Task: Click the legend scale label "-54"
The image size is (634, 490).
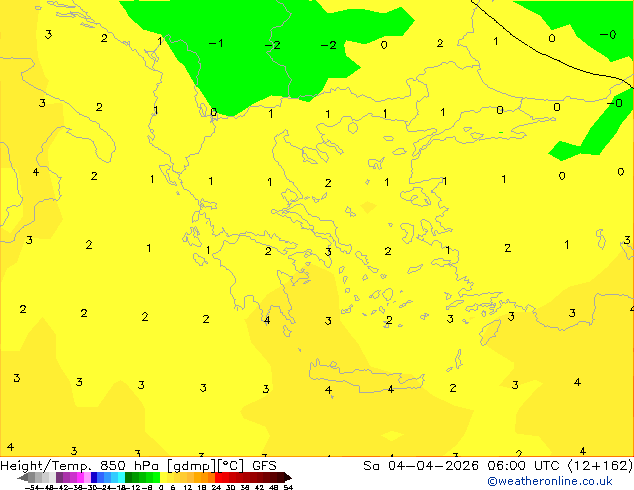Action: pos(32,487)
